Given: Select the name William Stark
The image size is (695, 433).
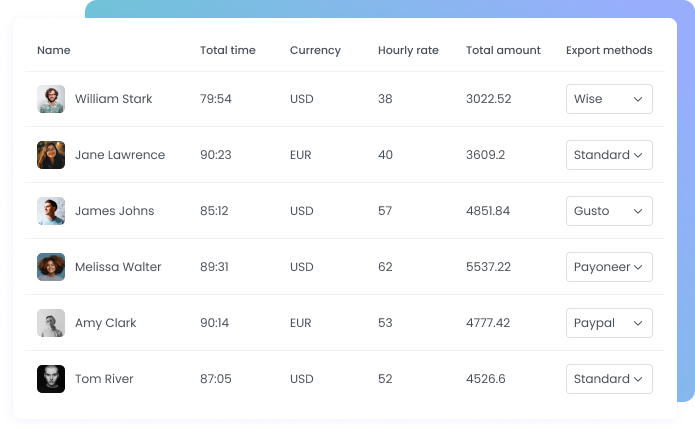Looking at the screenshot, I should coord(113,99).
